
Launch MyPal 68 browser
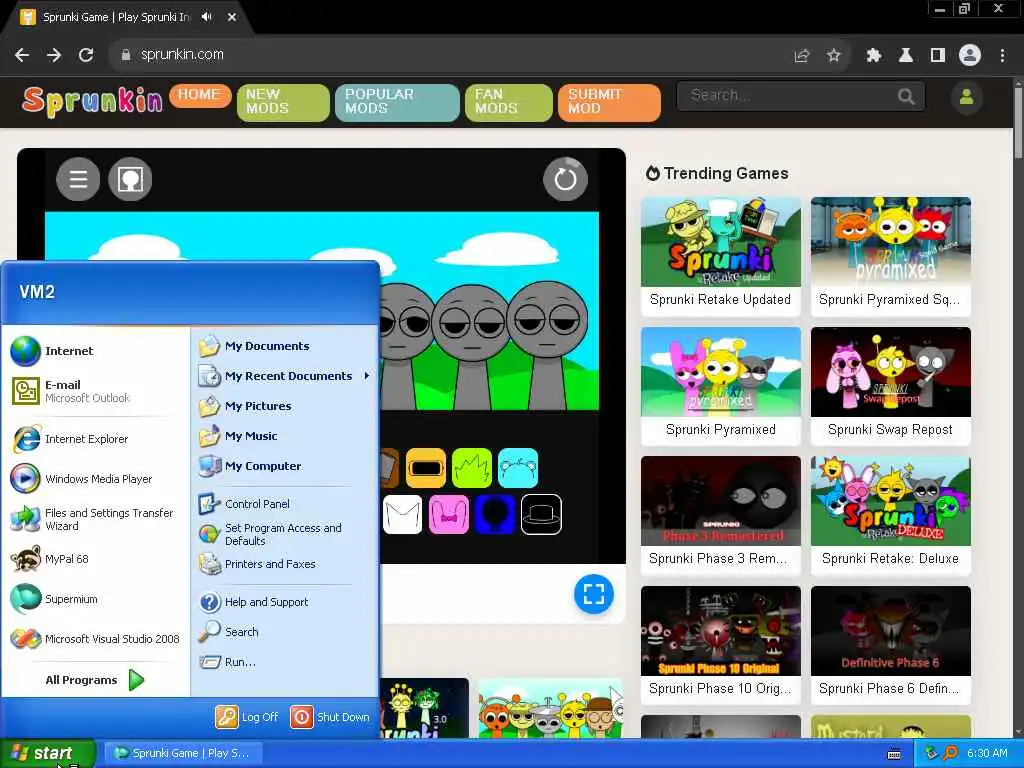(50, 559)
